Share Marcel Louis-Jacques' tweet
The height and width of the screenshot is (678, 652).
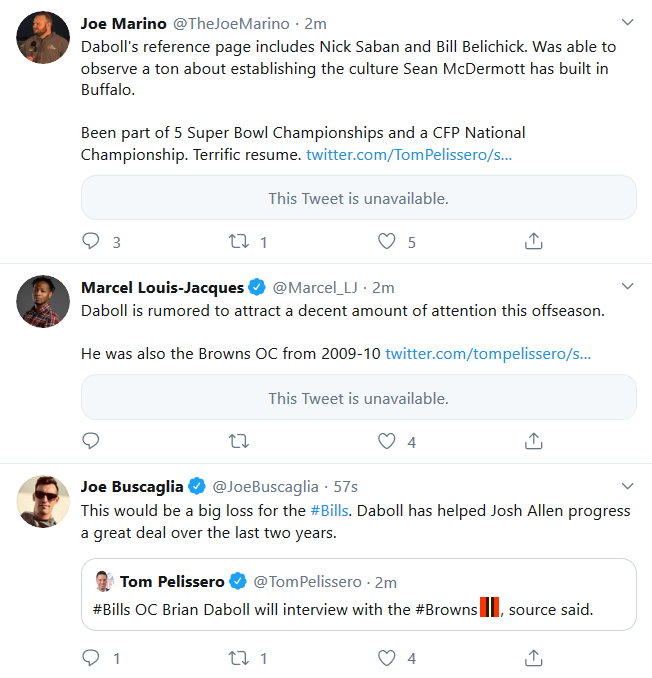534,441
